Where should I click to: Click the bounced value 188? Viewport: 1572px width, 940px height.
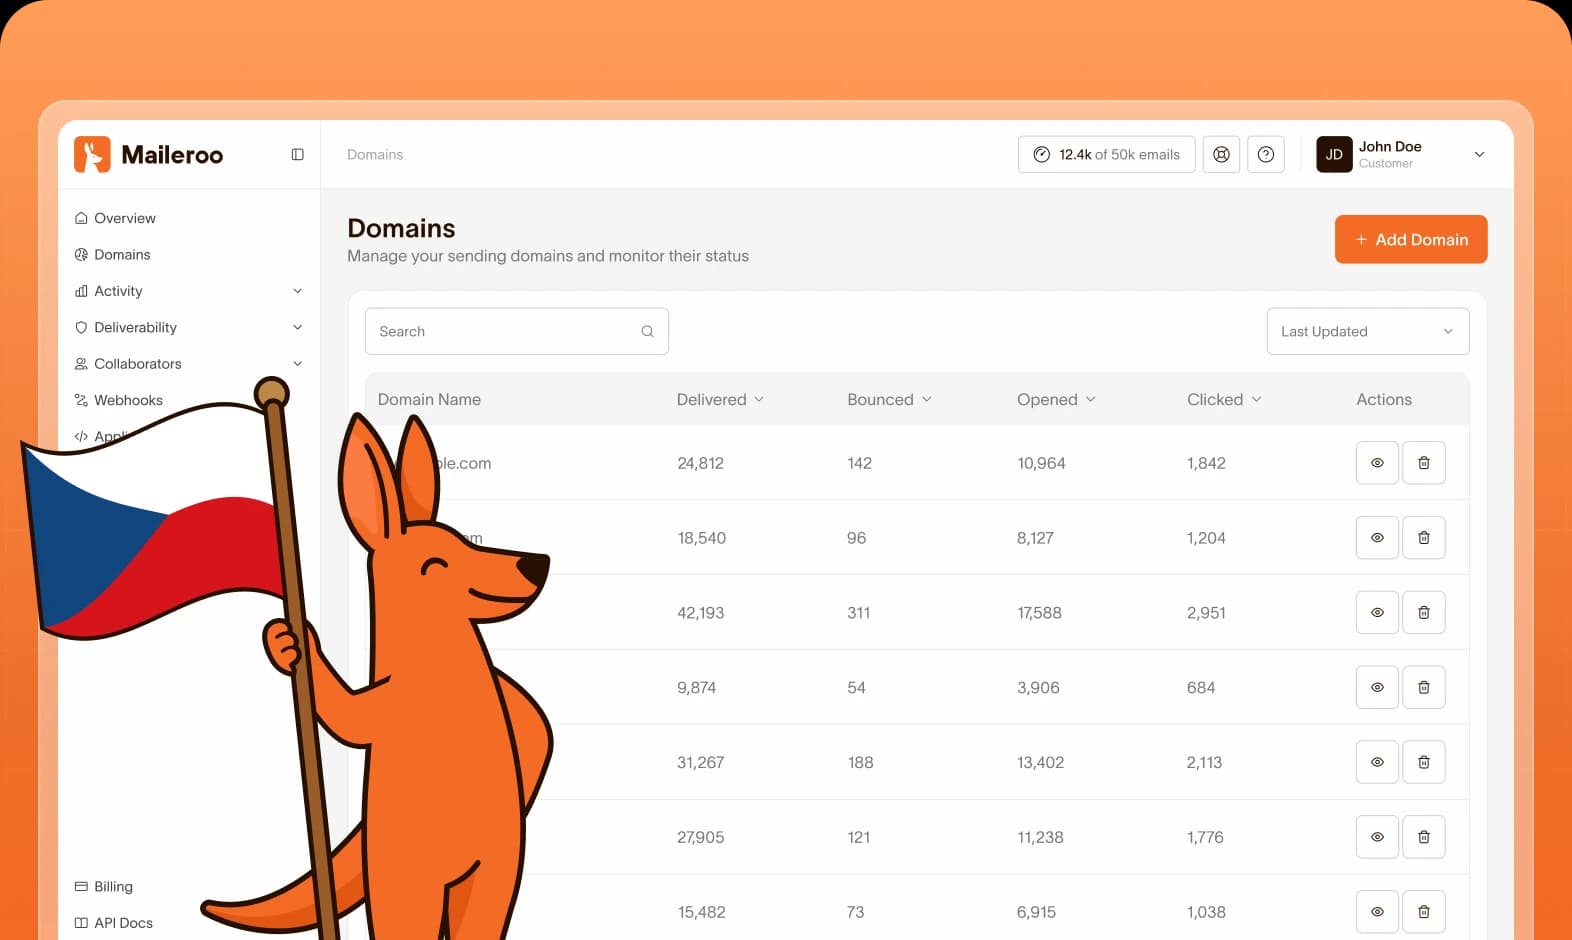point(860,763)
